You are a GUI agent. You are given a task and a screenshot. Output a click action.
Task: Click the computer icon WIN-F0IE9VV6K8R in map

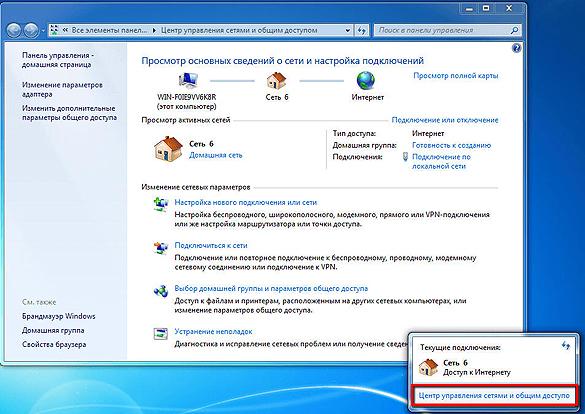(x=188, y=81)
